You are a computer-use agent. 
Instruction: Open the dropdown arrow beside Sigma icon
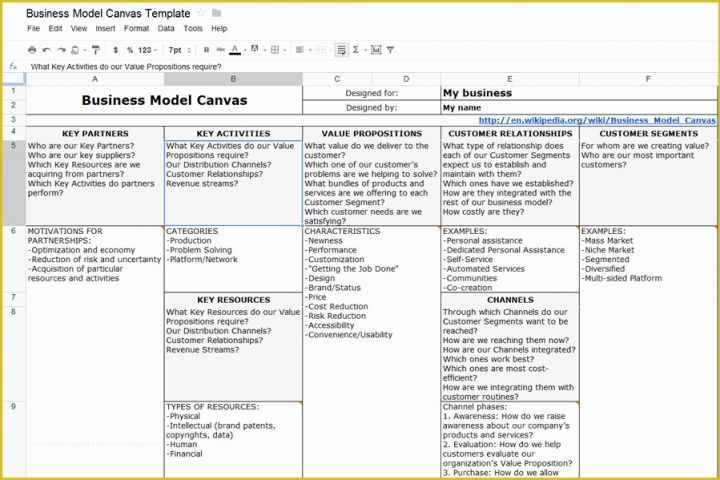(365, 50)
